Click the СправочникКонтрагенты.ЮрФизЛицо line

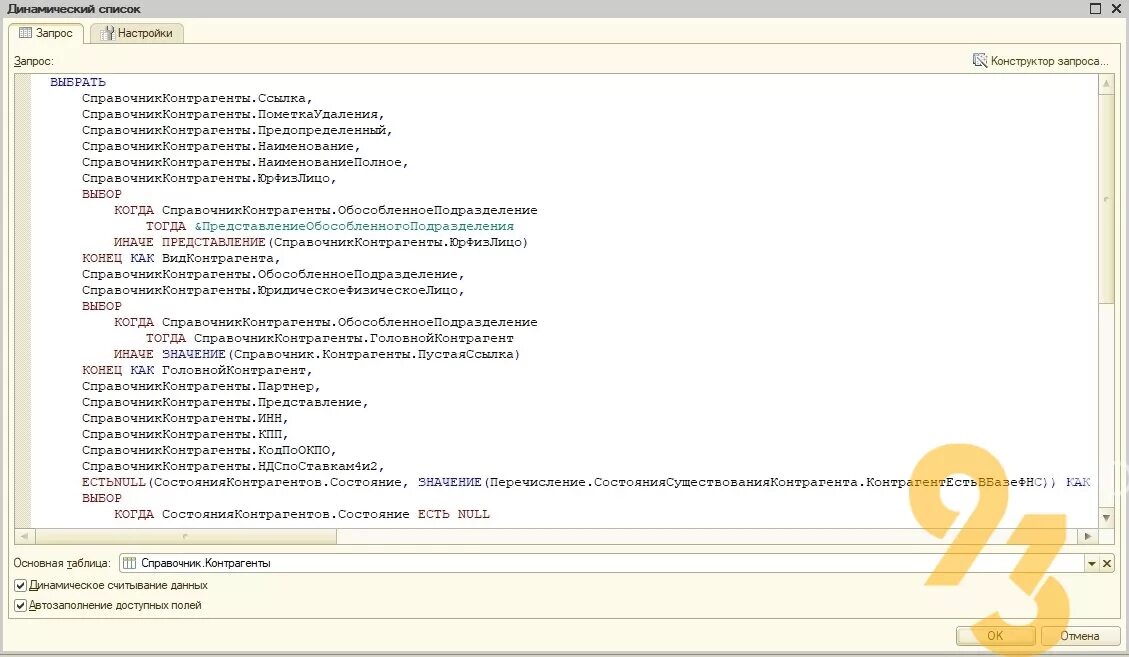coord(209,178)
